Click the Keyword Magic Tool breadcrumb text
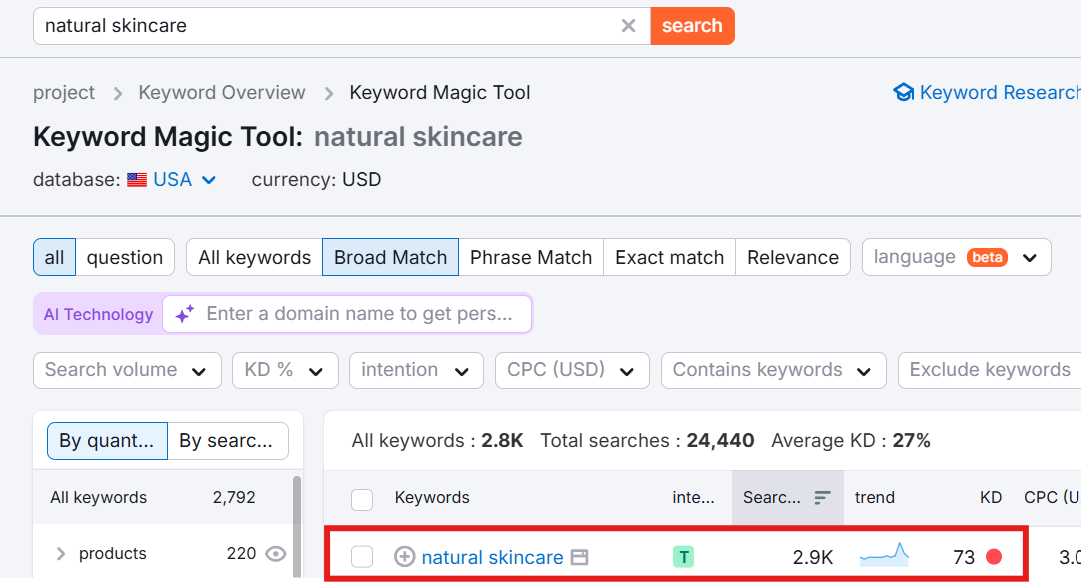Screen dimensions: 1081x582 [x=440, y=92]
